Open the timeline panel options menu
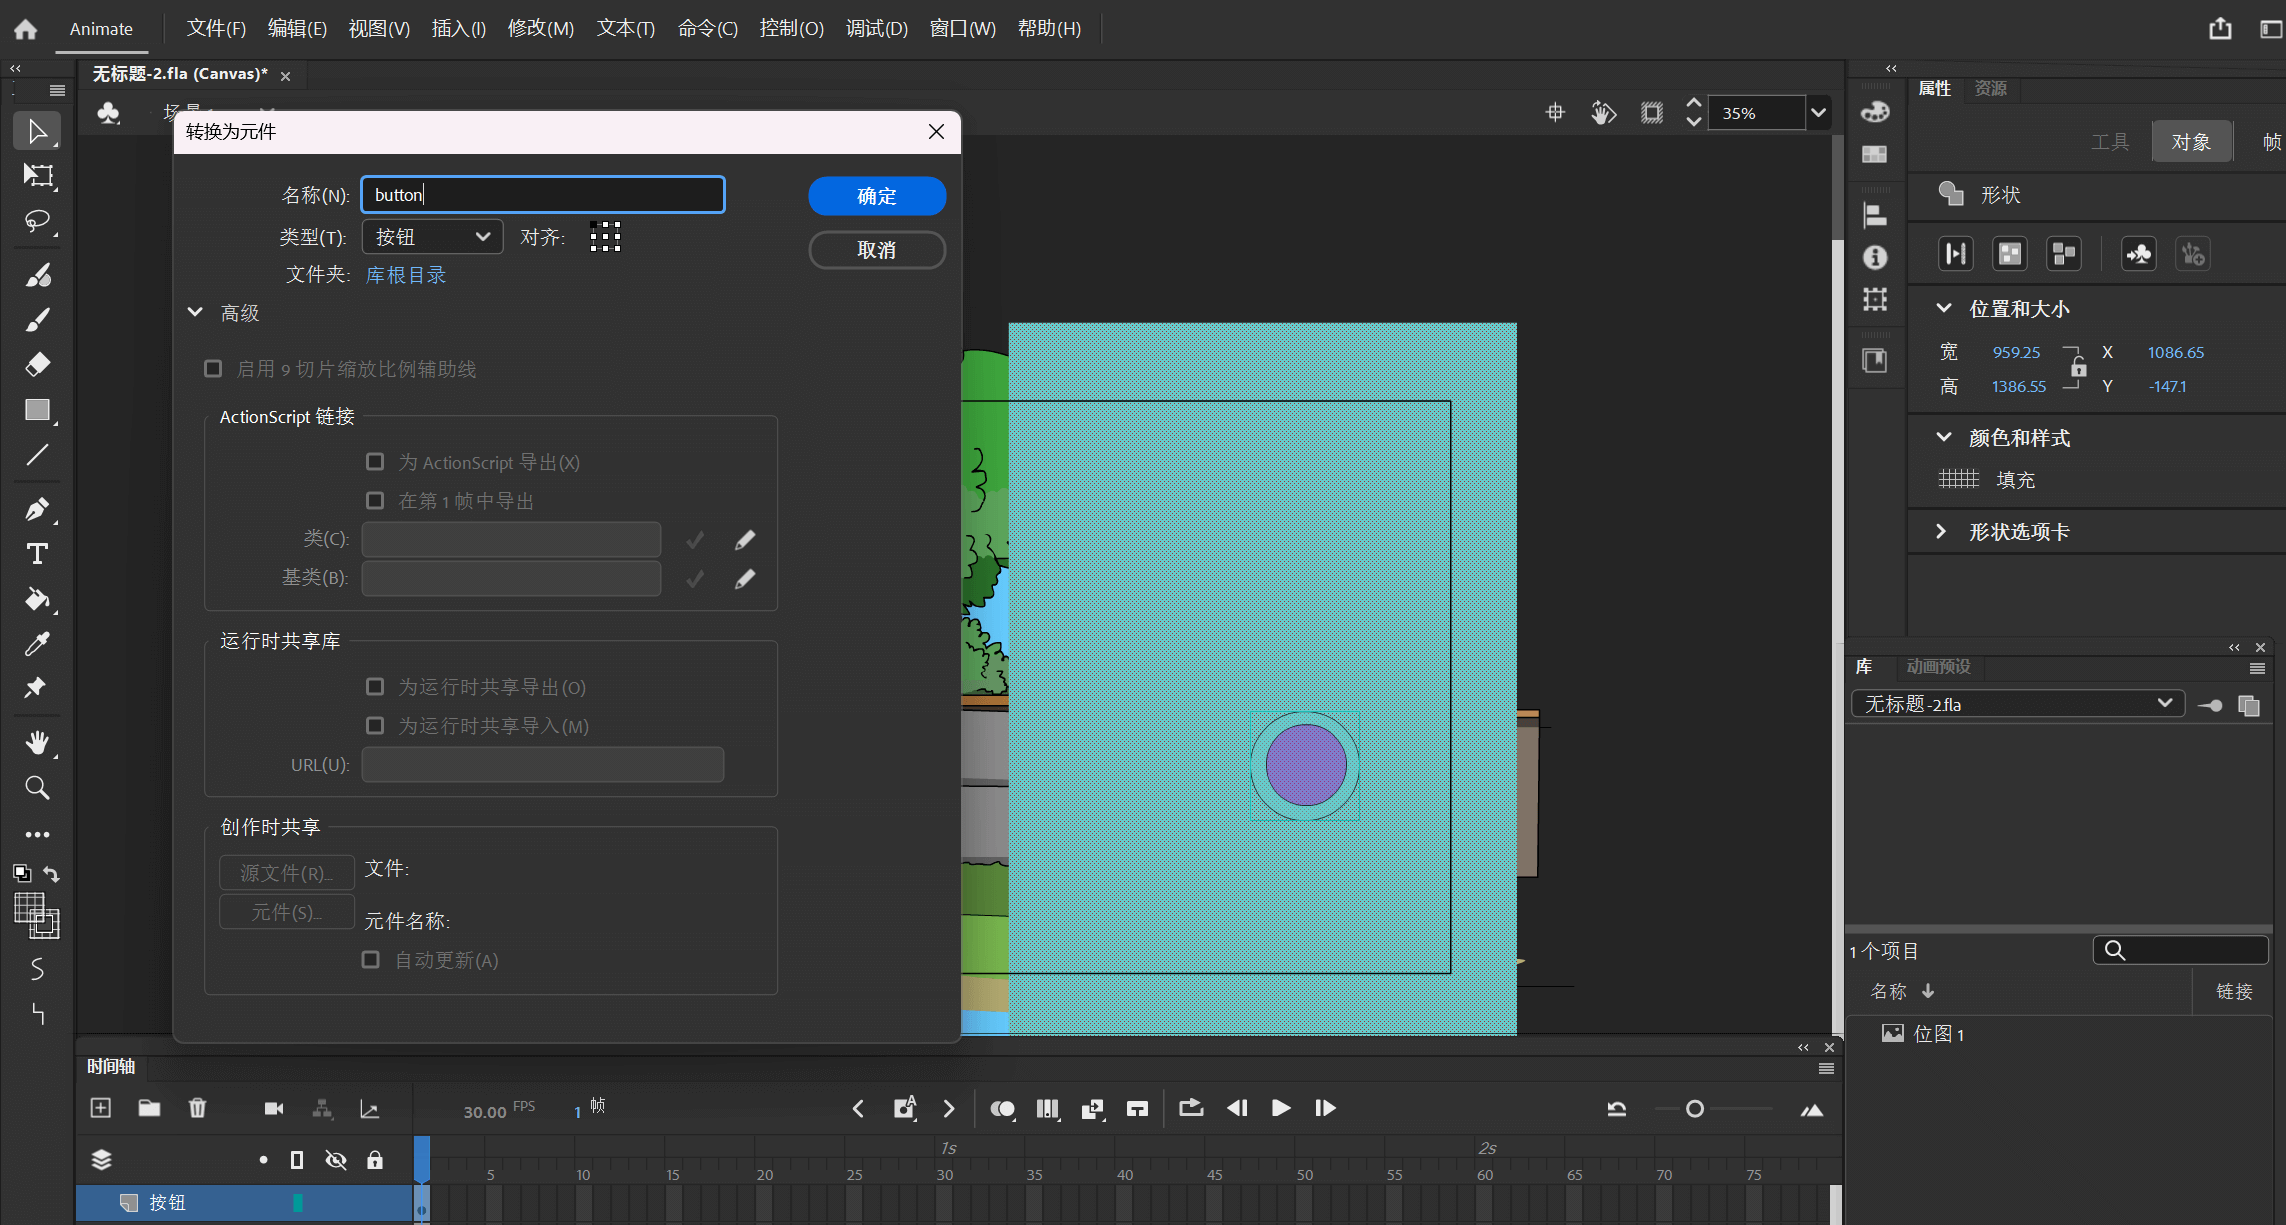 1826,1068
